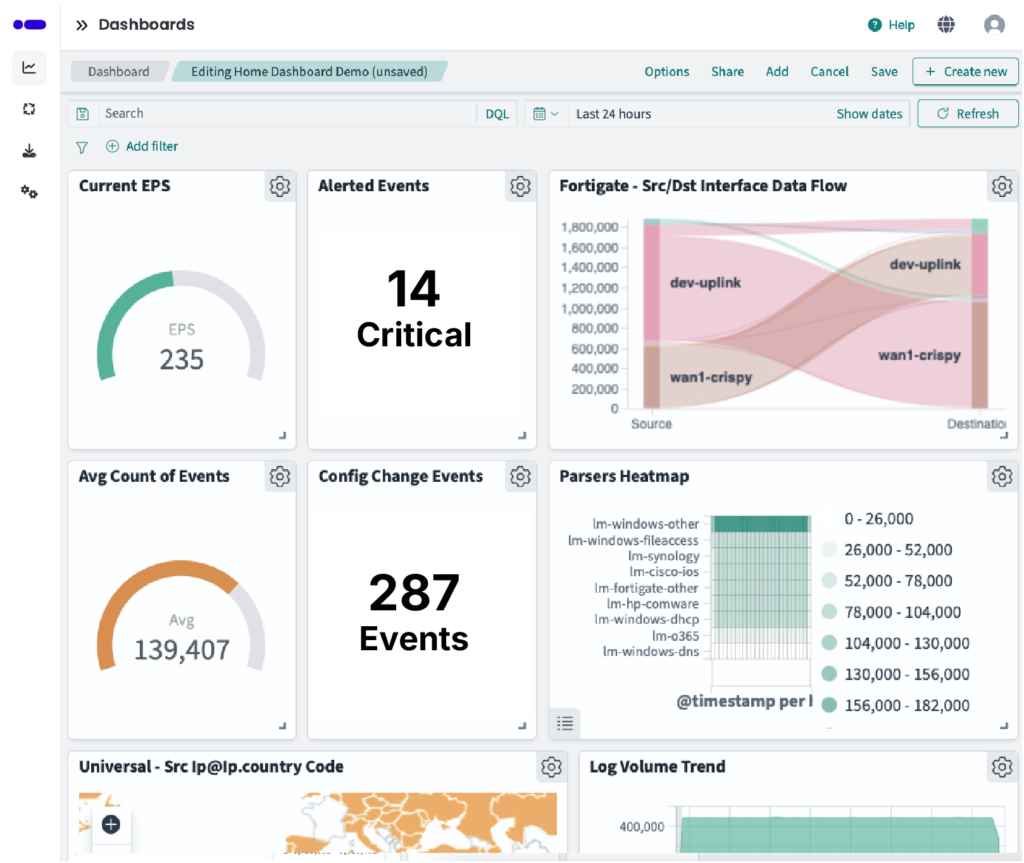This screenshot has height=863, width=1024.
Task: Click Config Change Events resize handle
Action: tap(522, 726)
